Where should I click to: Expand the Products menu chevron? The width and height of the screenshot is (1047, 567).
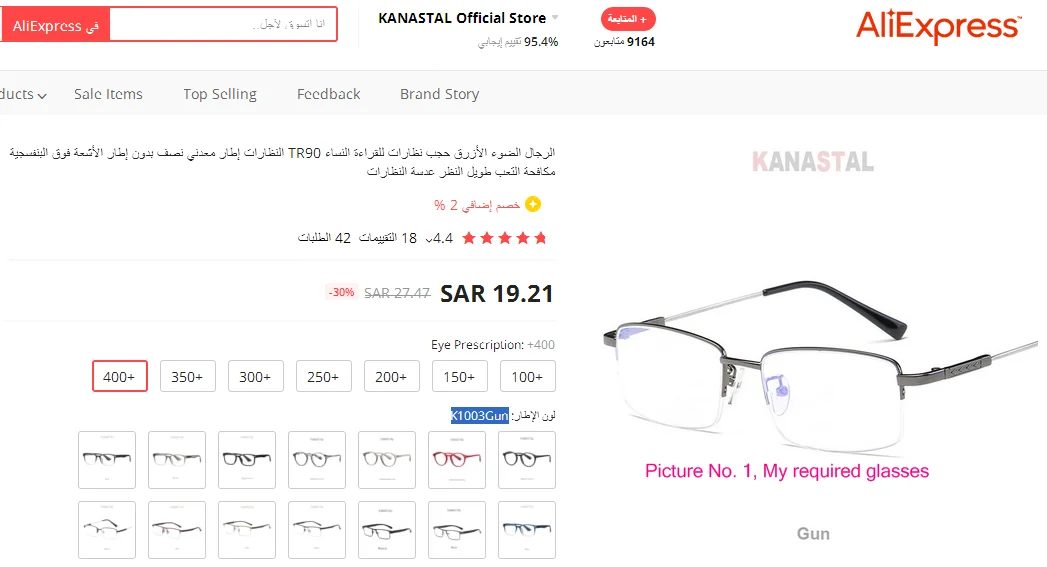click(x=42, y=96)
